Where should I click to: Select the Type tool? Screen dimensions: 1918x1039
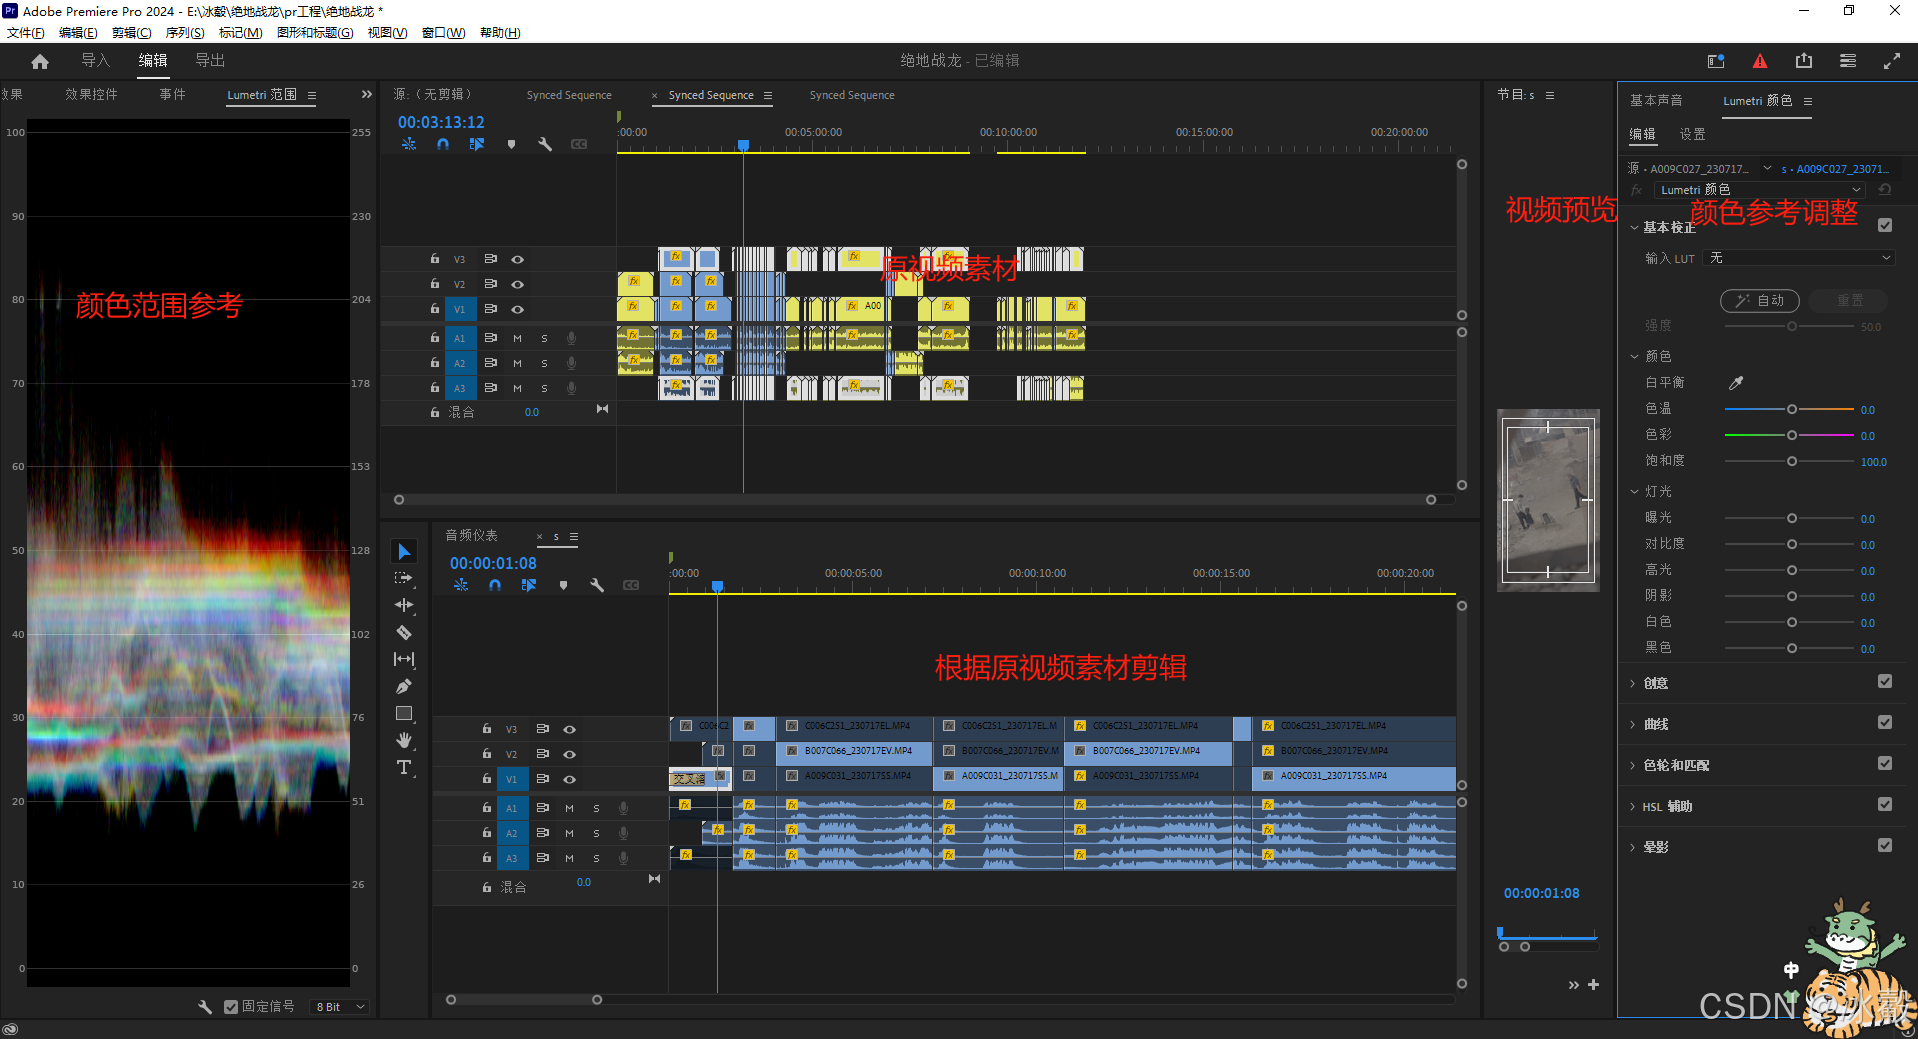click(404, 767)
